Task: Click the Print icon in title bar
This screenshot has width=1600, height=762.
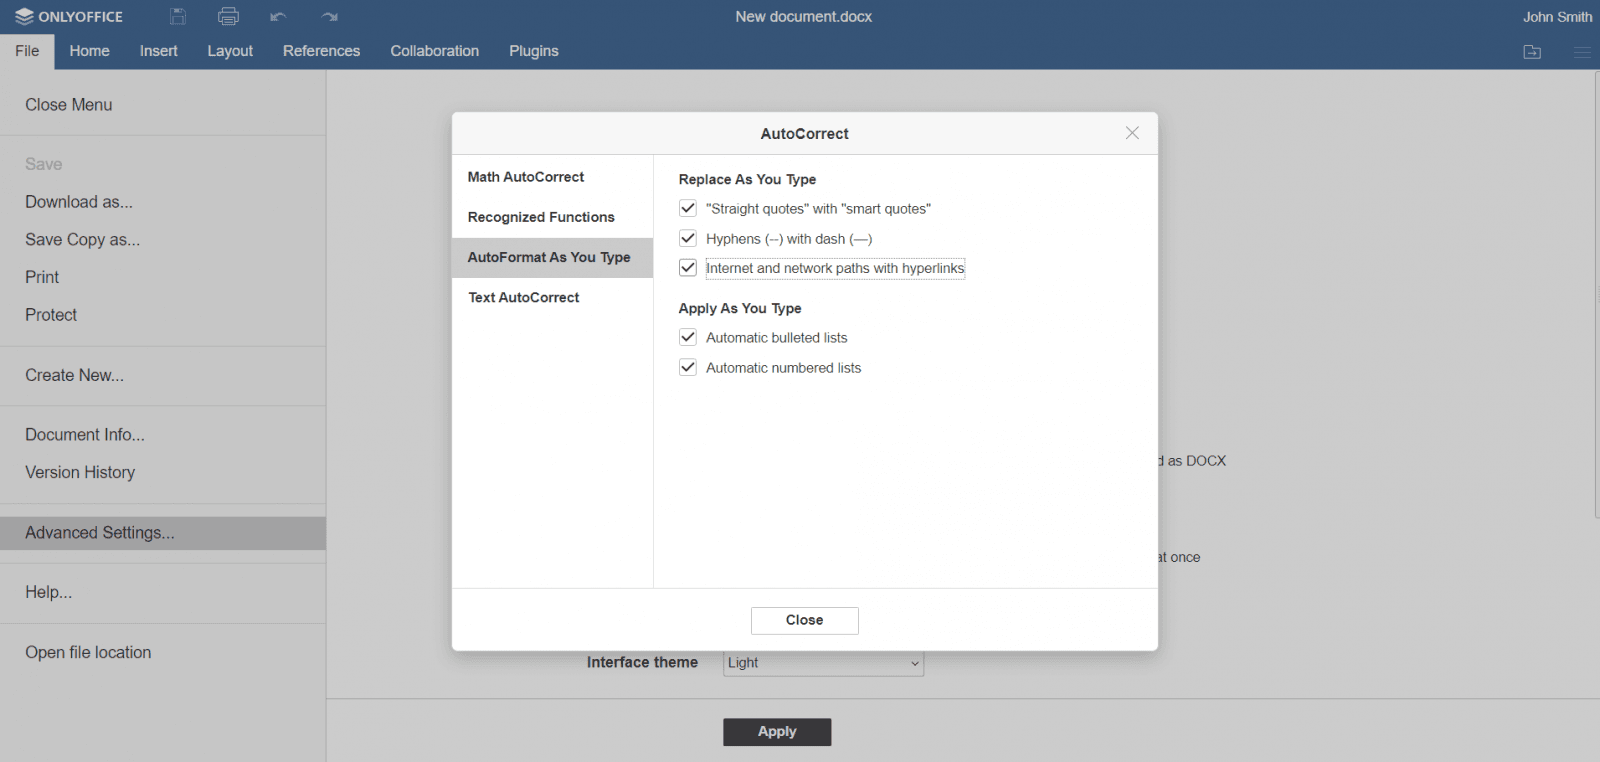Action: (x=228, y=16)
